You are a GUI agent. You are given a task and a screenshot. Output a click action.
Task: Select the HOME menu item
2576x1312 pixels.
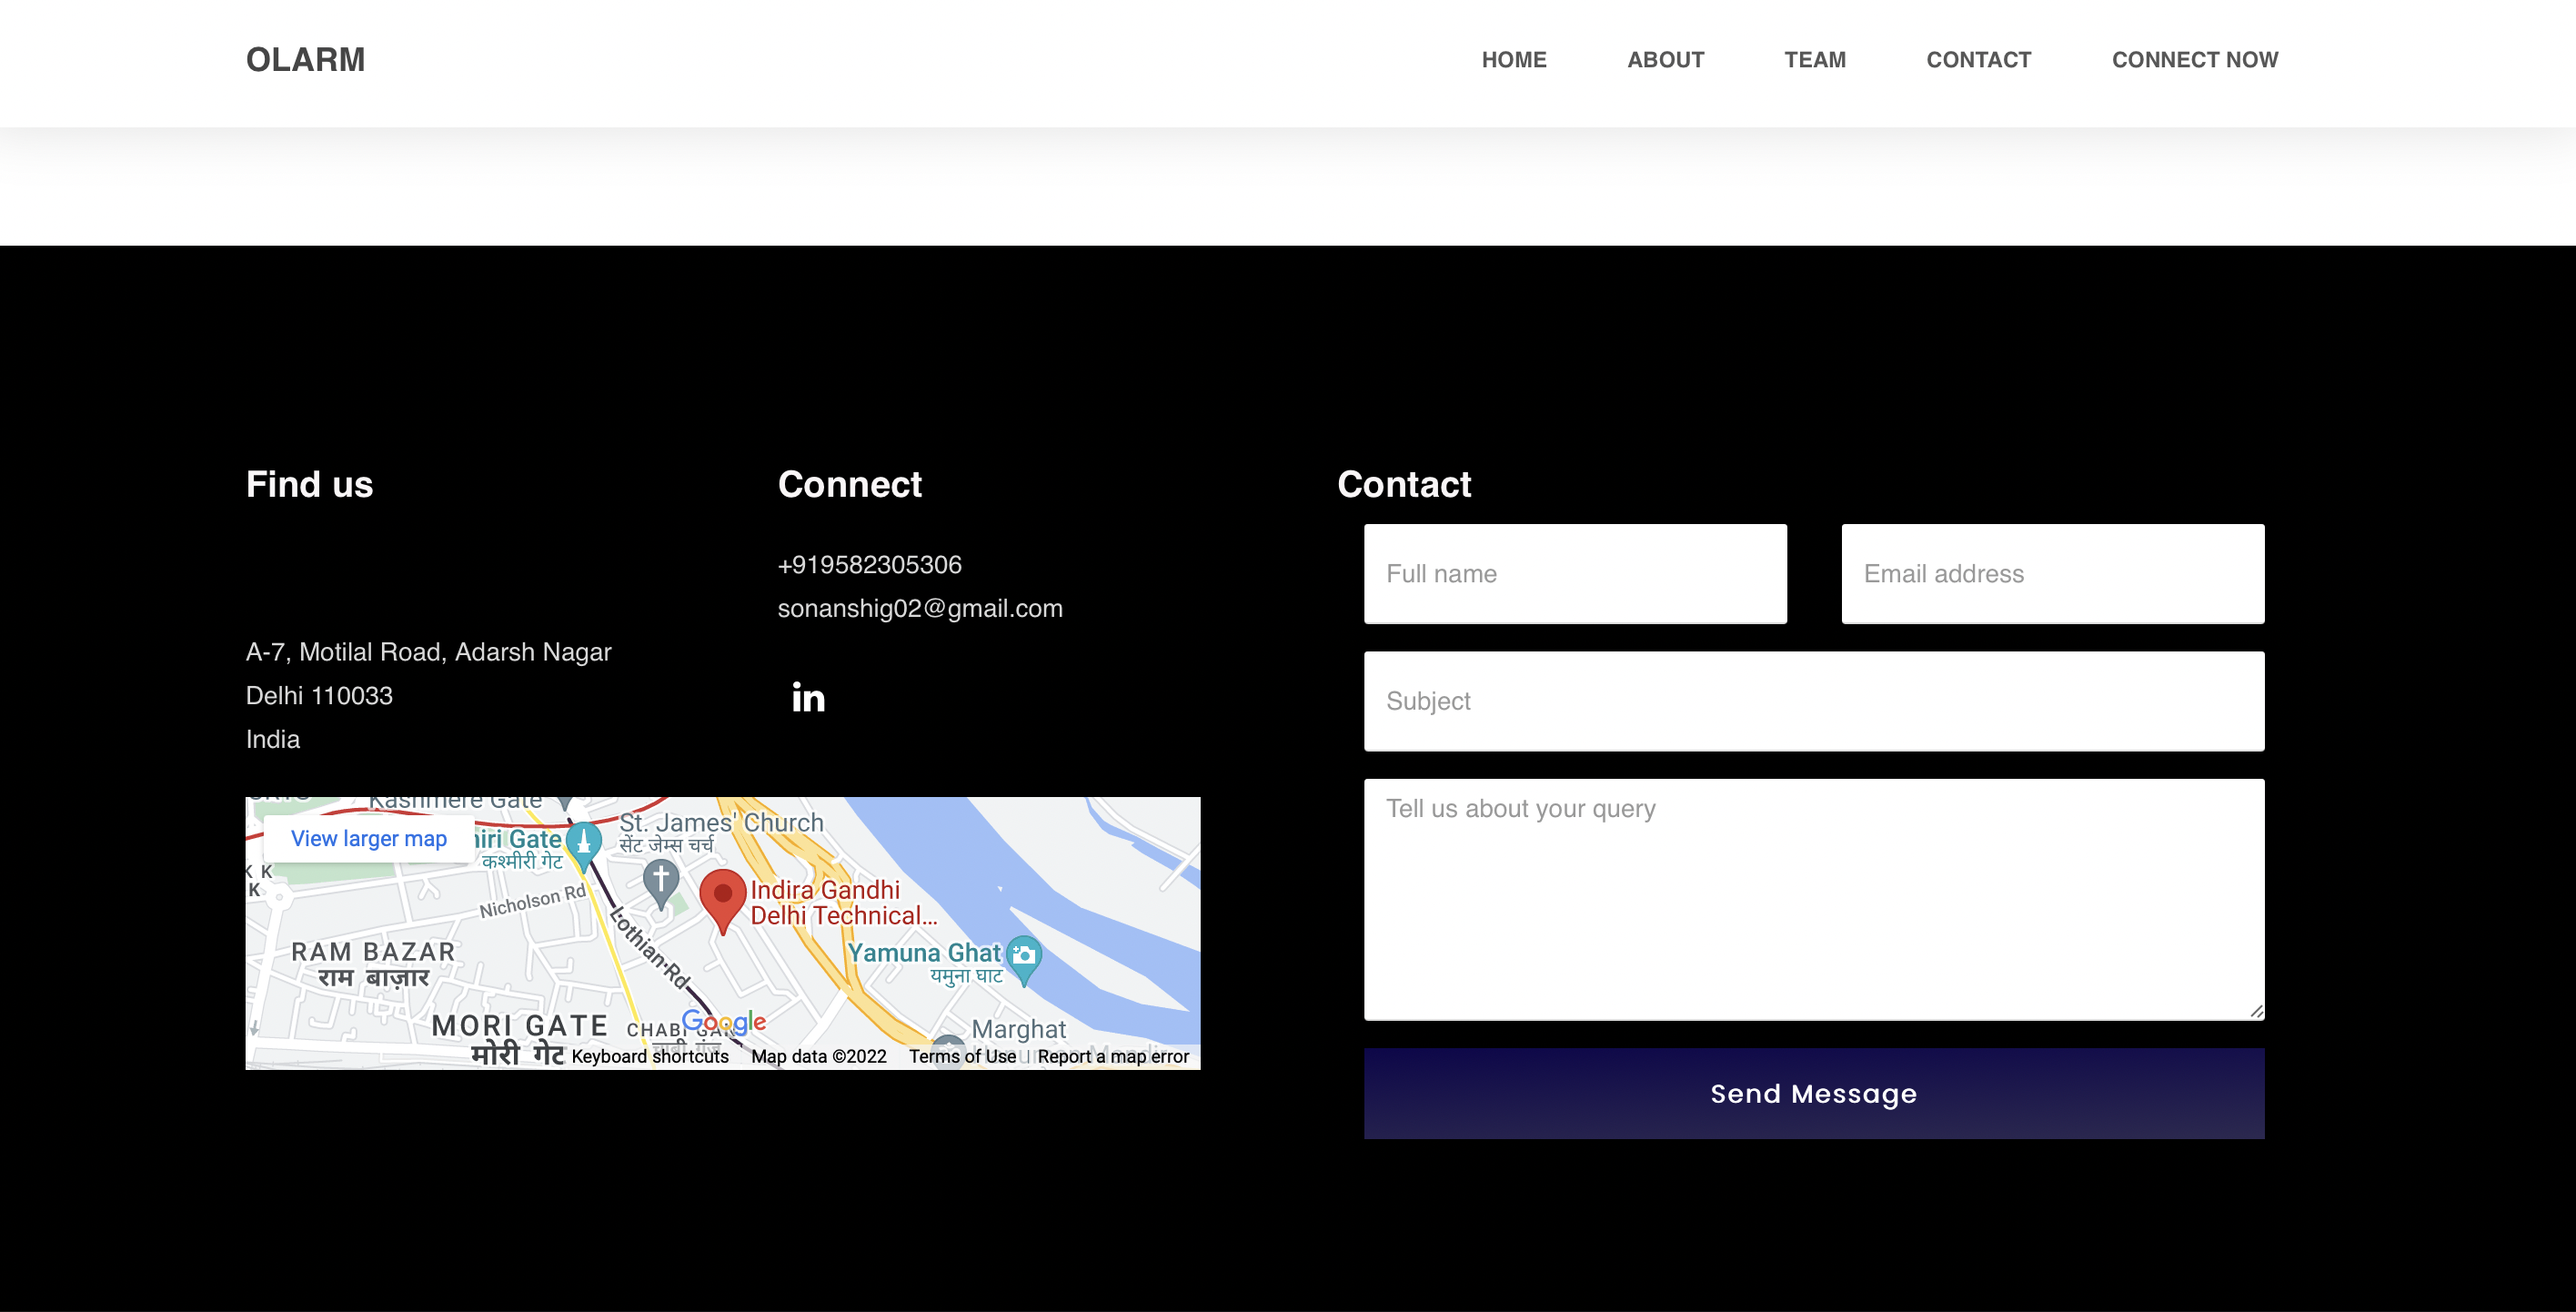click(x=1513, y=59)
